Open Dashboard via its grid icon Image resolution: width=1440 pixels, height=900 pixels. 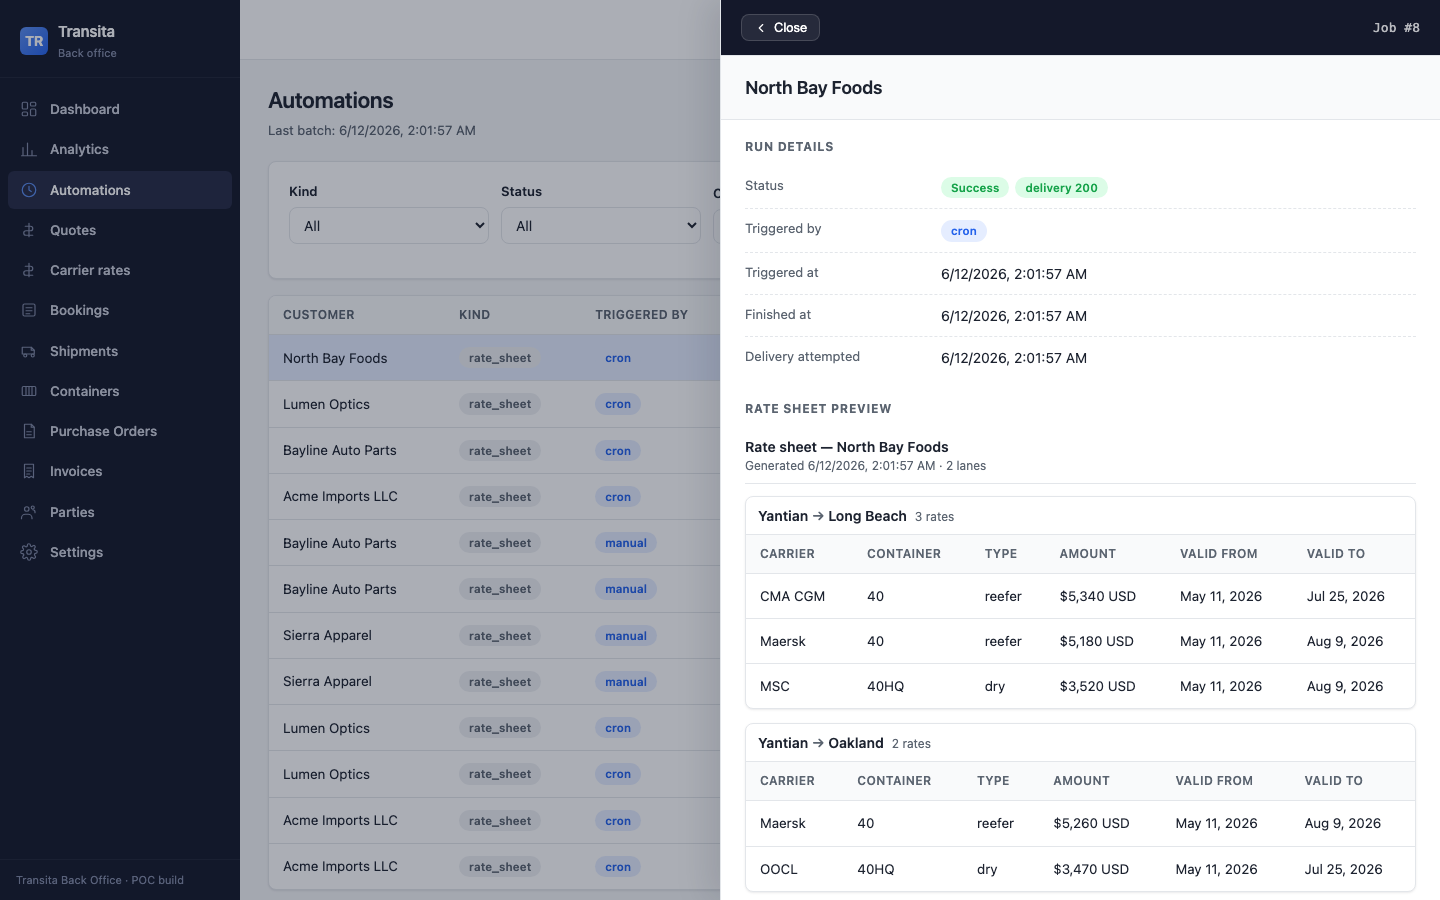(29, 109)
